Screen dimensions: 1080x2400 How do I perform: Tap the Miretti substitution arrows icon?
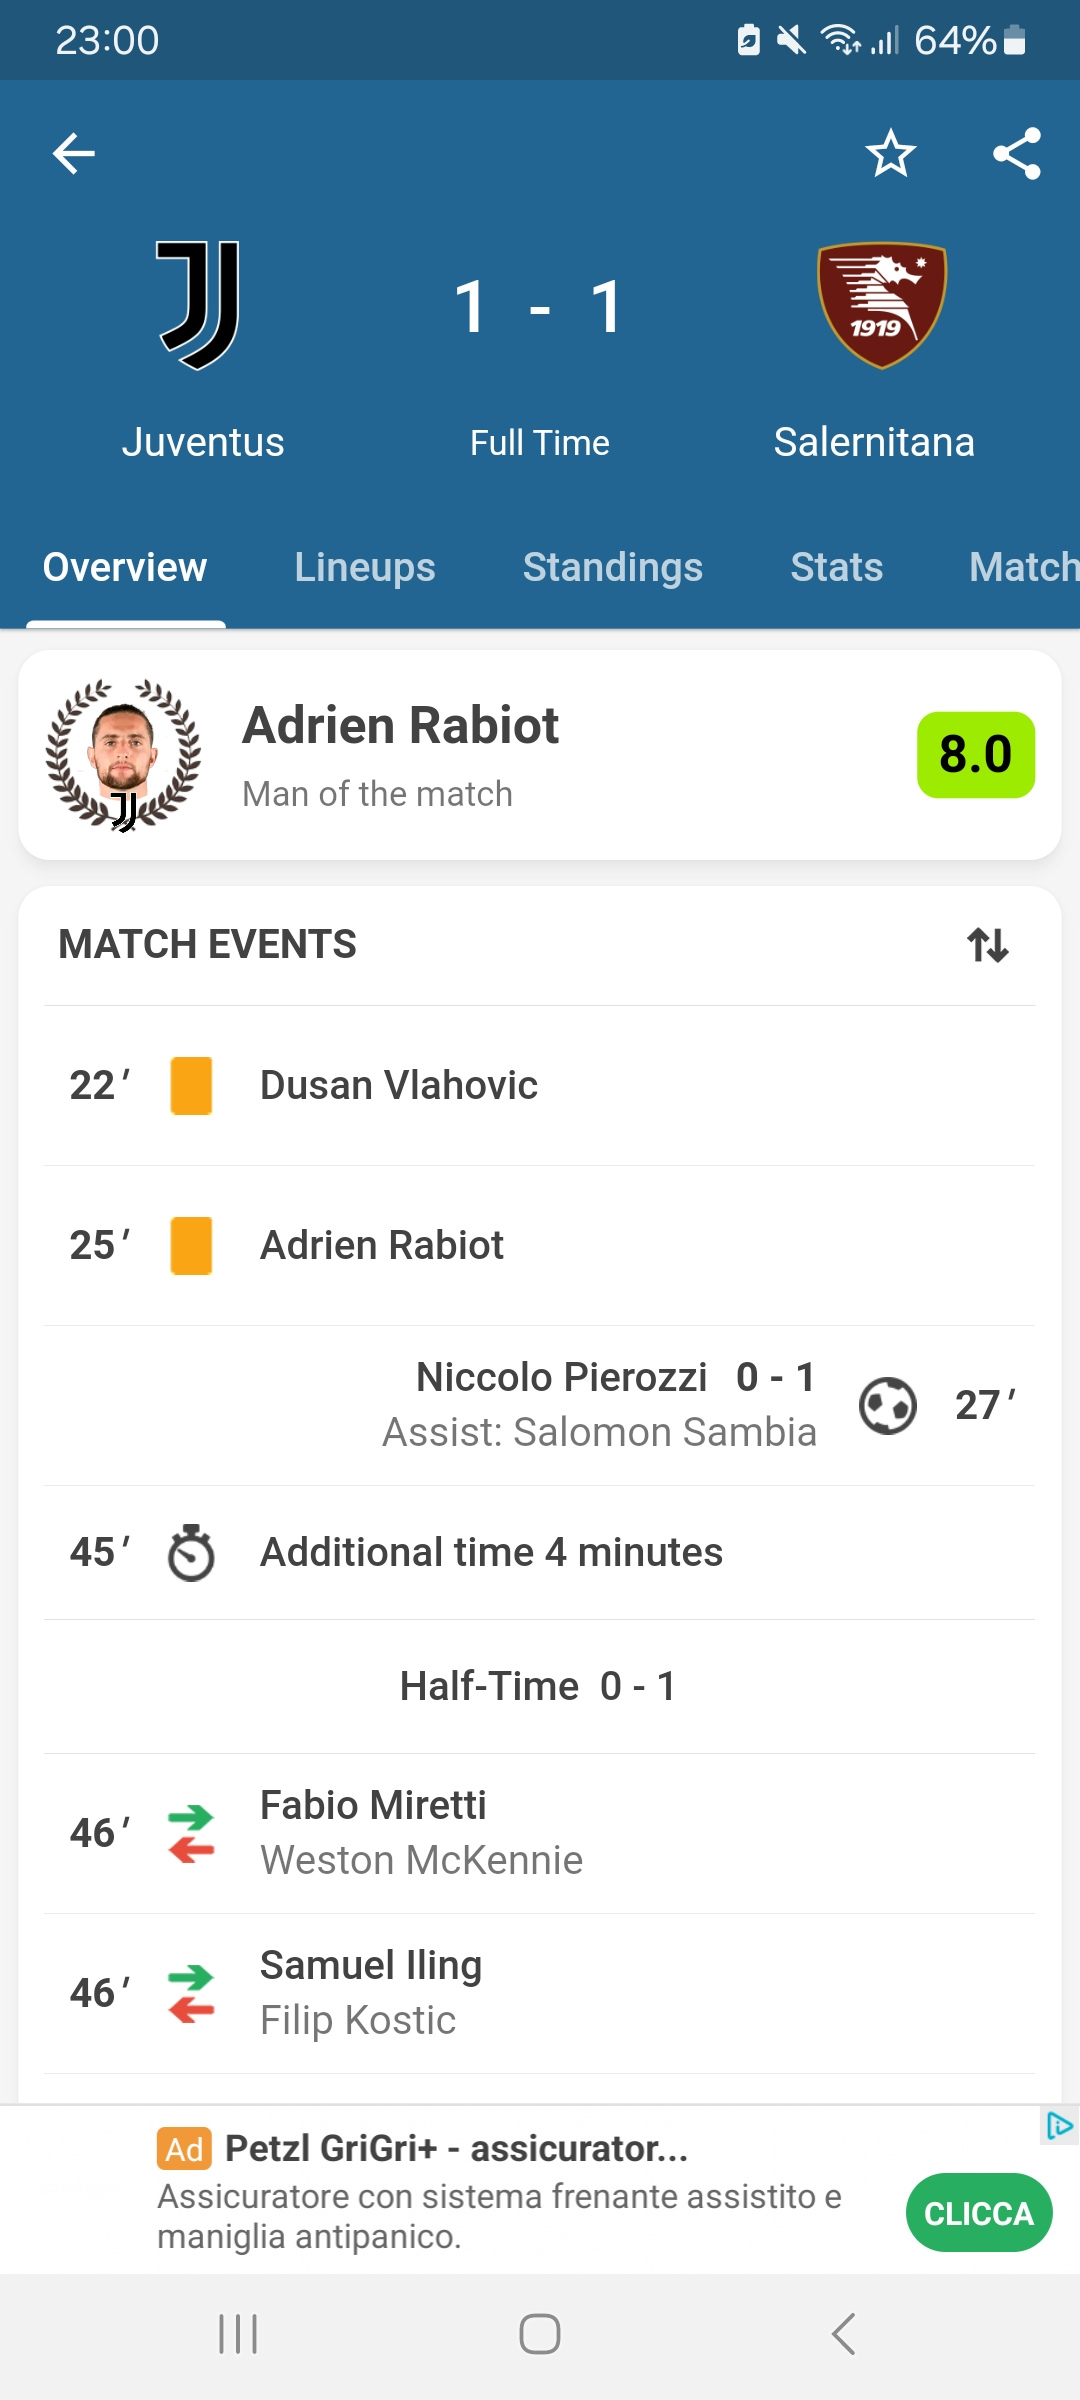[191, 1834]
